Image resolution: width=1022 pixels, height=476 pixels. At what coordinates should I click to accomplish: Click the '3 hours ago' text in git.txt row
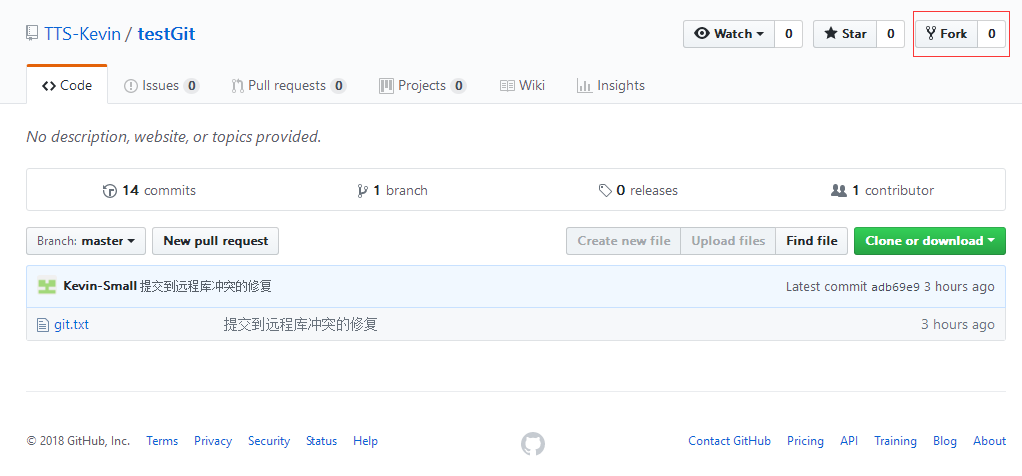click(957, 324)
